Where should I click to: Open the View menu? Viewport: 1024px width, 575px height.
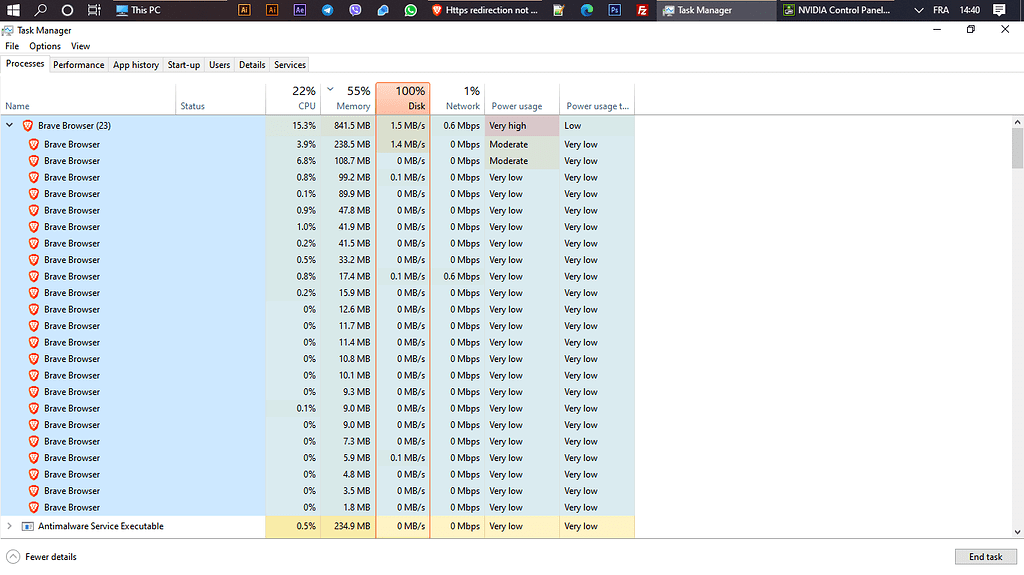[80, 46]
